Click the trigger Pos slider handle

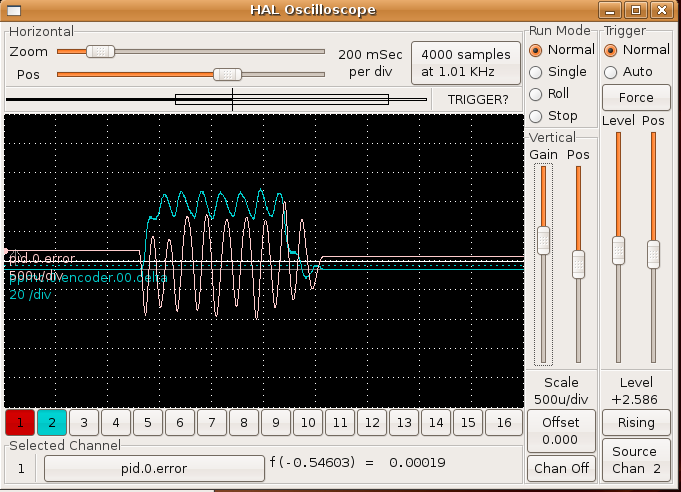pyautogui.click(x=653, y=254)
